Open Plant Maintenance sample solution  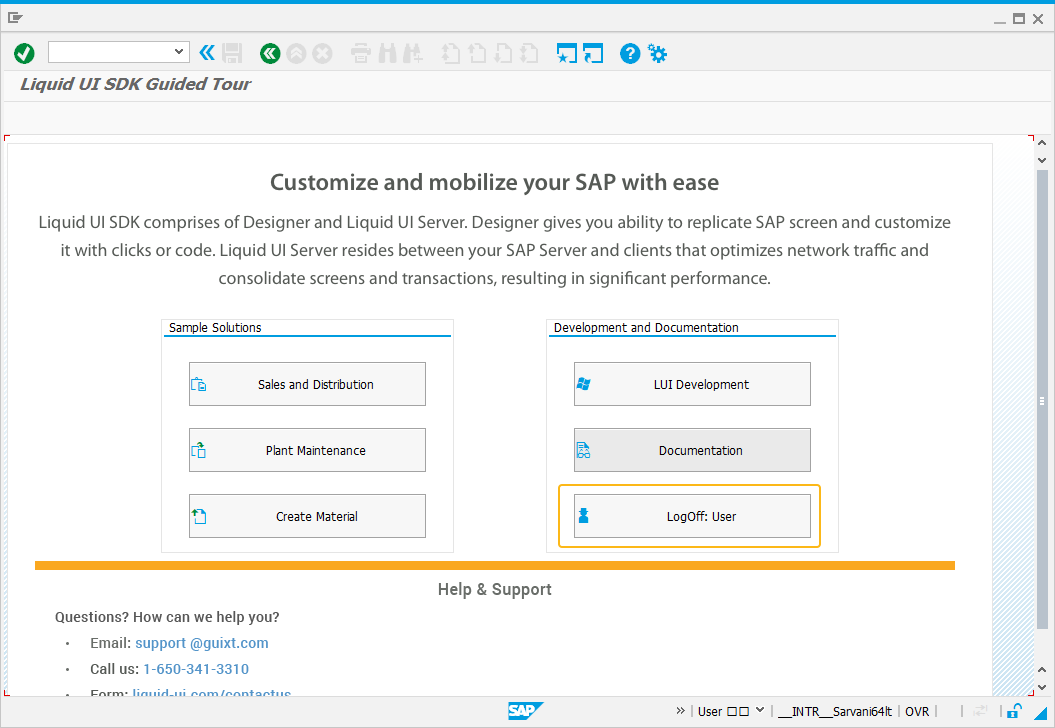[x=307, y=450]
